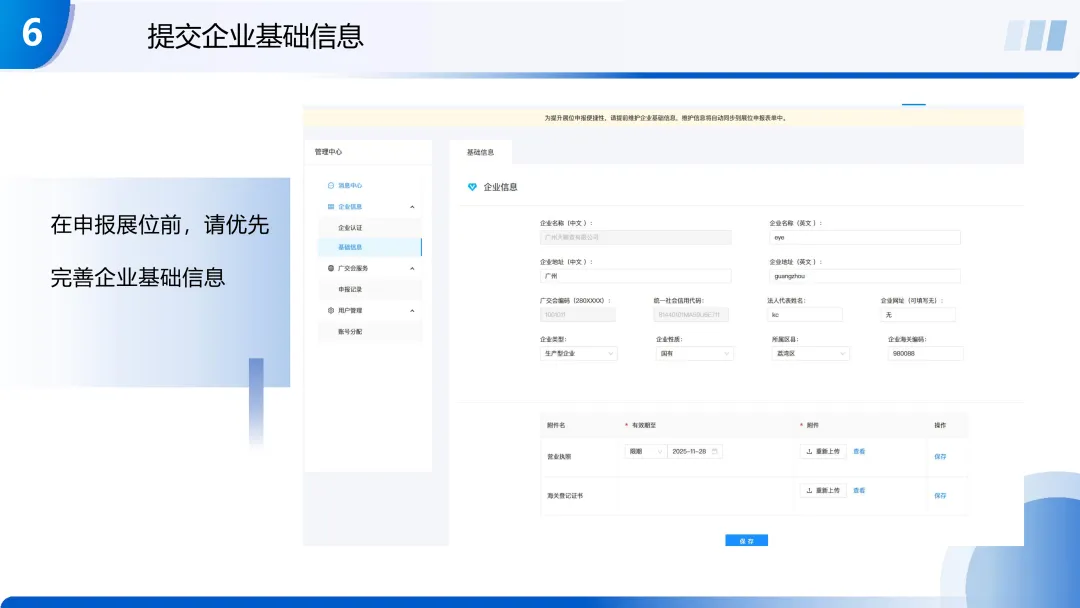Click the 广交会服务 globe icon

click(x=331, y=268)
